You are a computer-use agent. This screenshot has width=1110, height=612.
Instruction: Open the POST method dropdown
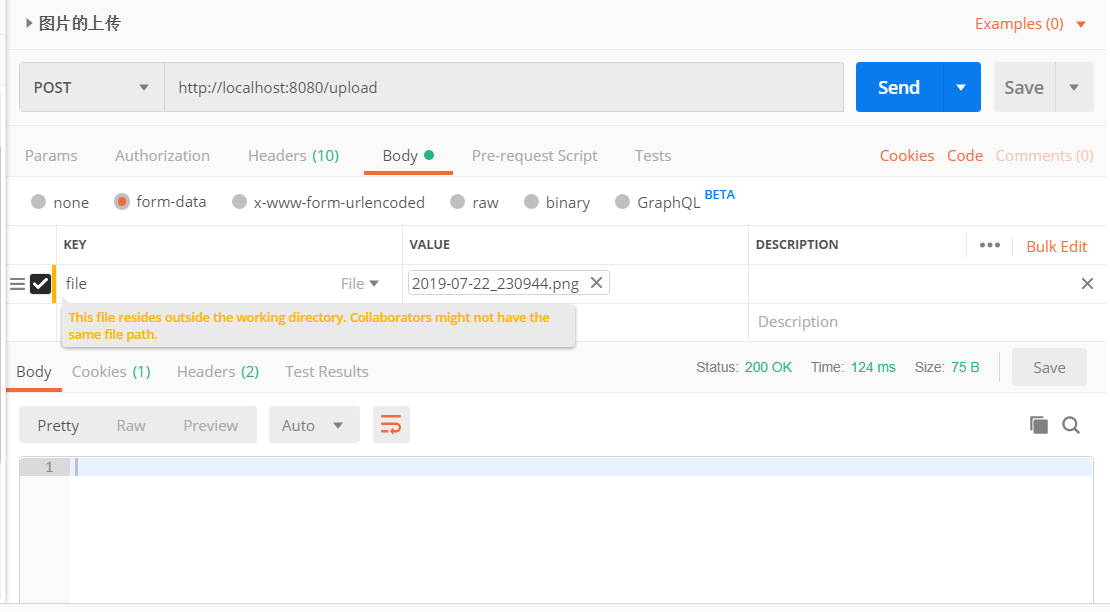(92, 87)
